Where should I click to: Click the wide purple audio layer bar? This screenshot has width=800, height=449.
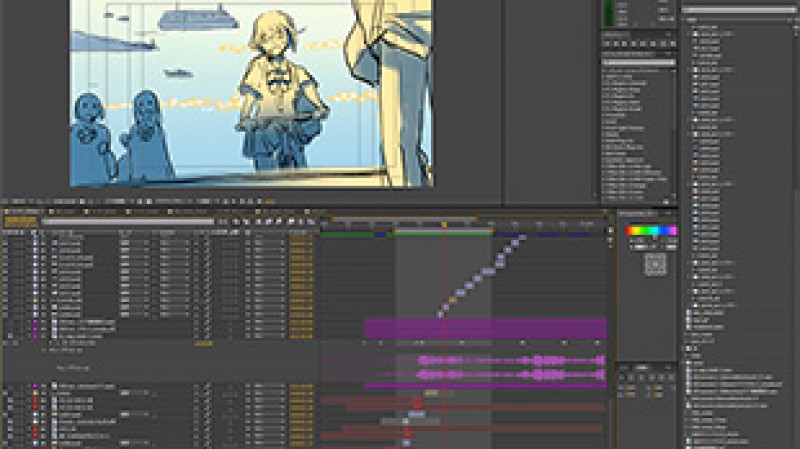(486, 329)
